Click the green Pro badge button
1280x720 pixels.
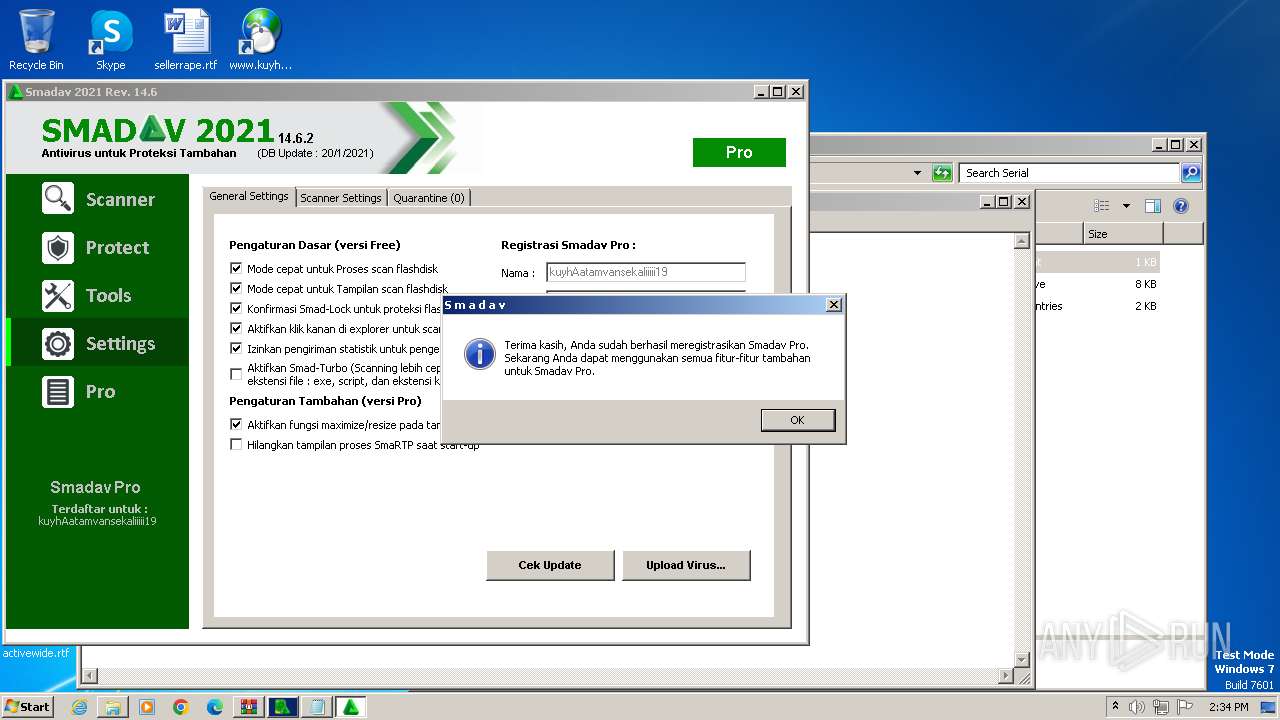click(x=739, y=152)
